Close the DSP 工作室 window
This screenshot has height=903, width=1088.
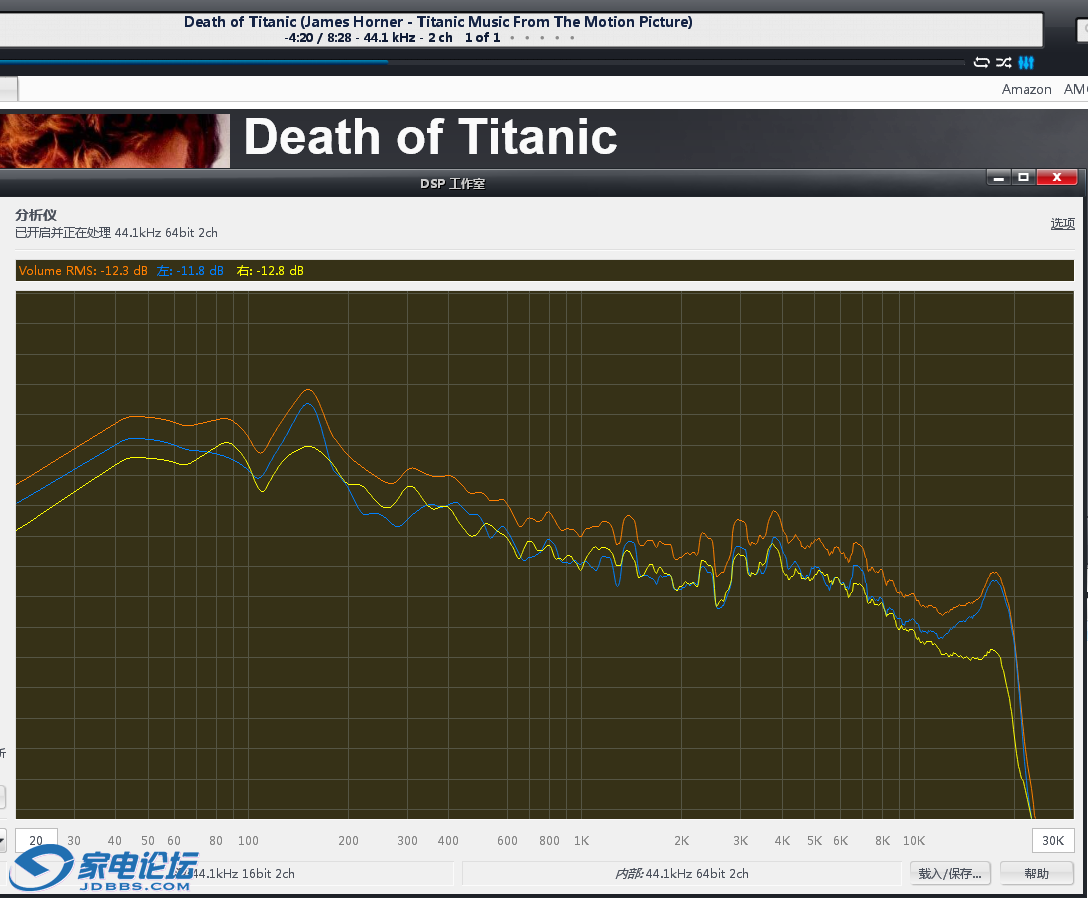[1056, 177]
